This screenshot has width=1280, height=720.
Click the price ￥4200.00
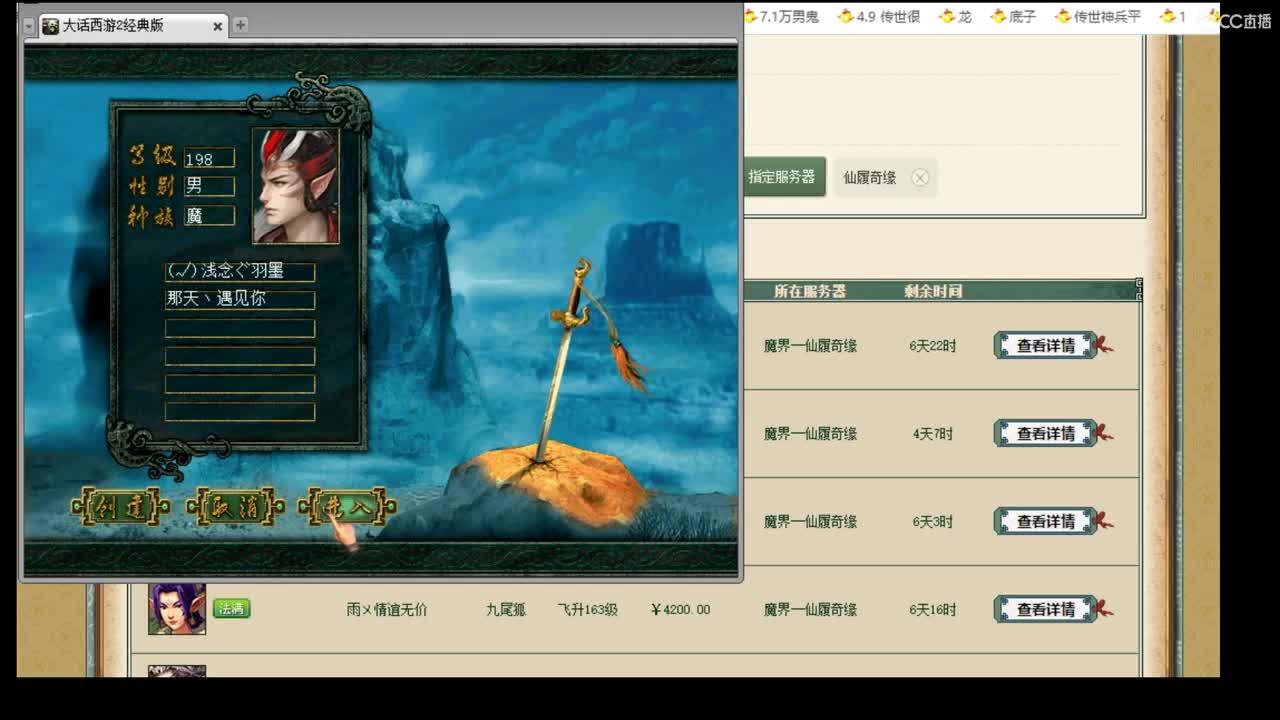(680, 609)
